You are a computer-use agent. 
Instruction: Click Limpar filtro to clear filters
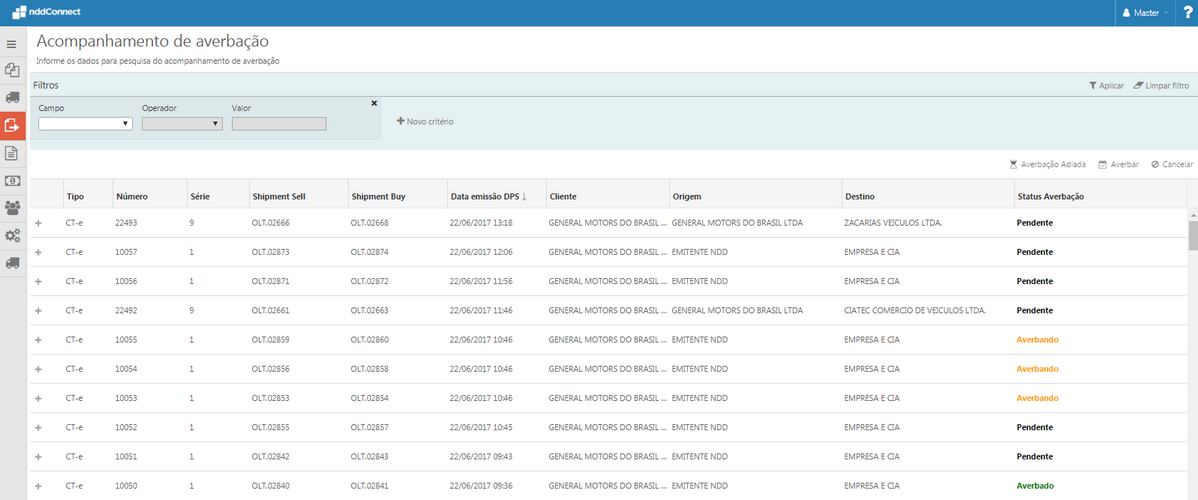coord(1161,86)
